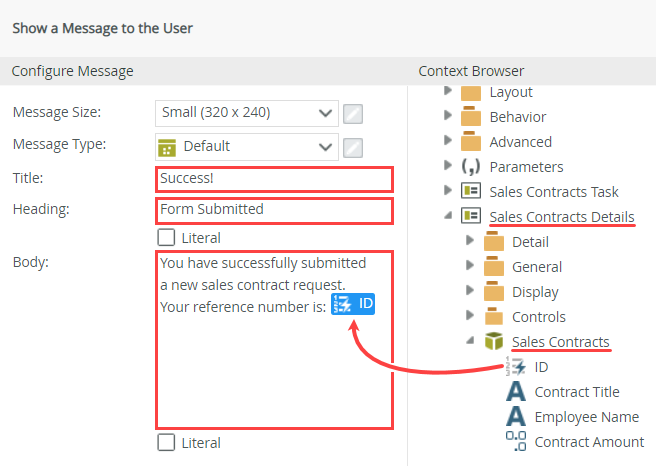
Task: Select the Sales Contracts SmartObject label
Action: 561,342
